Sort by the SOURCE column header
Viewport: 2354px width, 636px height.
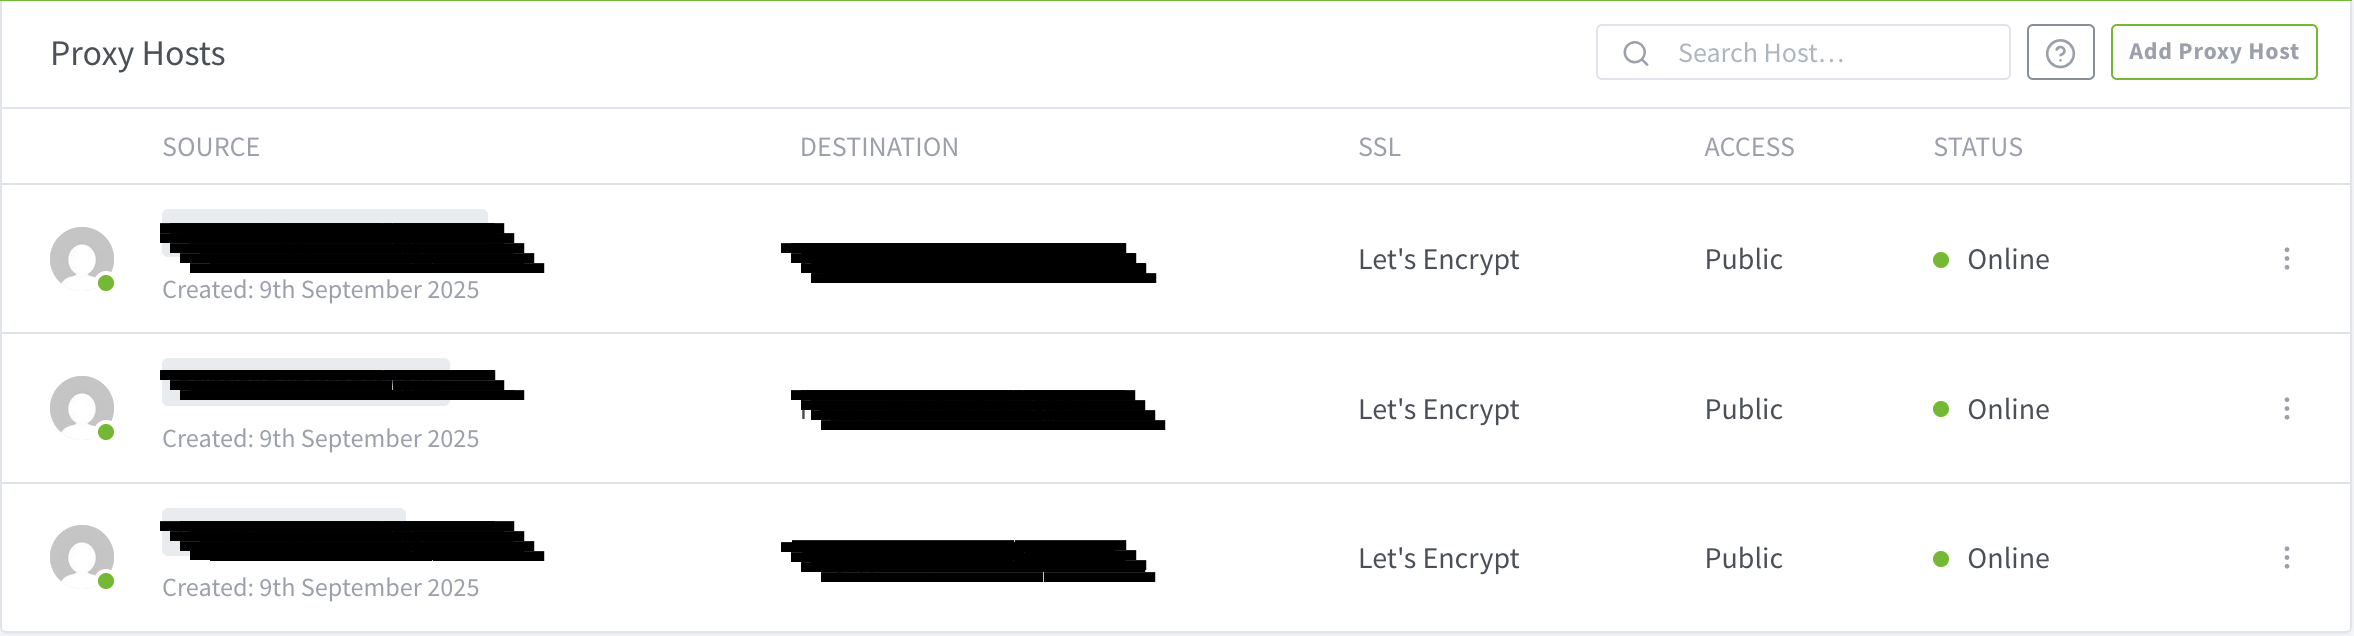click(211, 147)
